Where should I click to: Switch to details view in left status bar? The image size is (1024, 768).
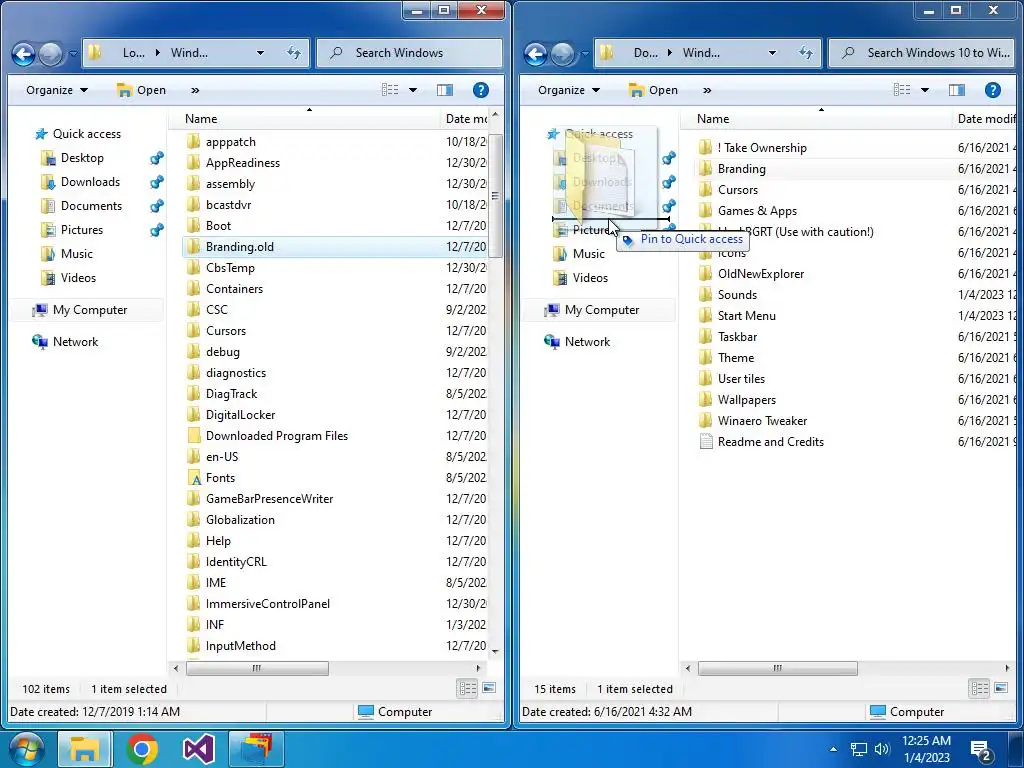[x=468, y=688]
